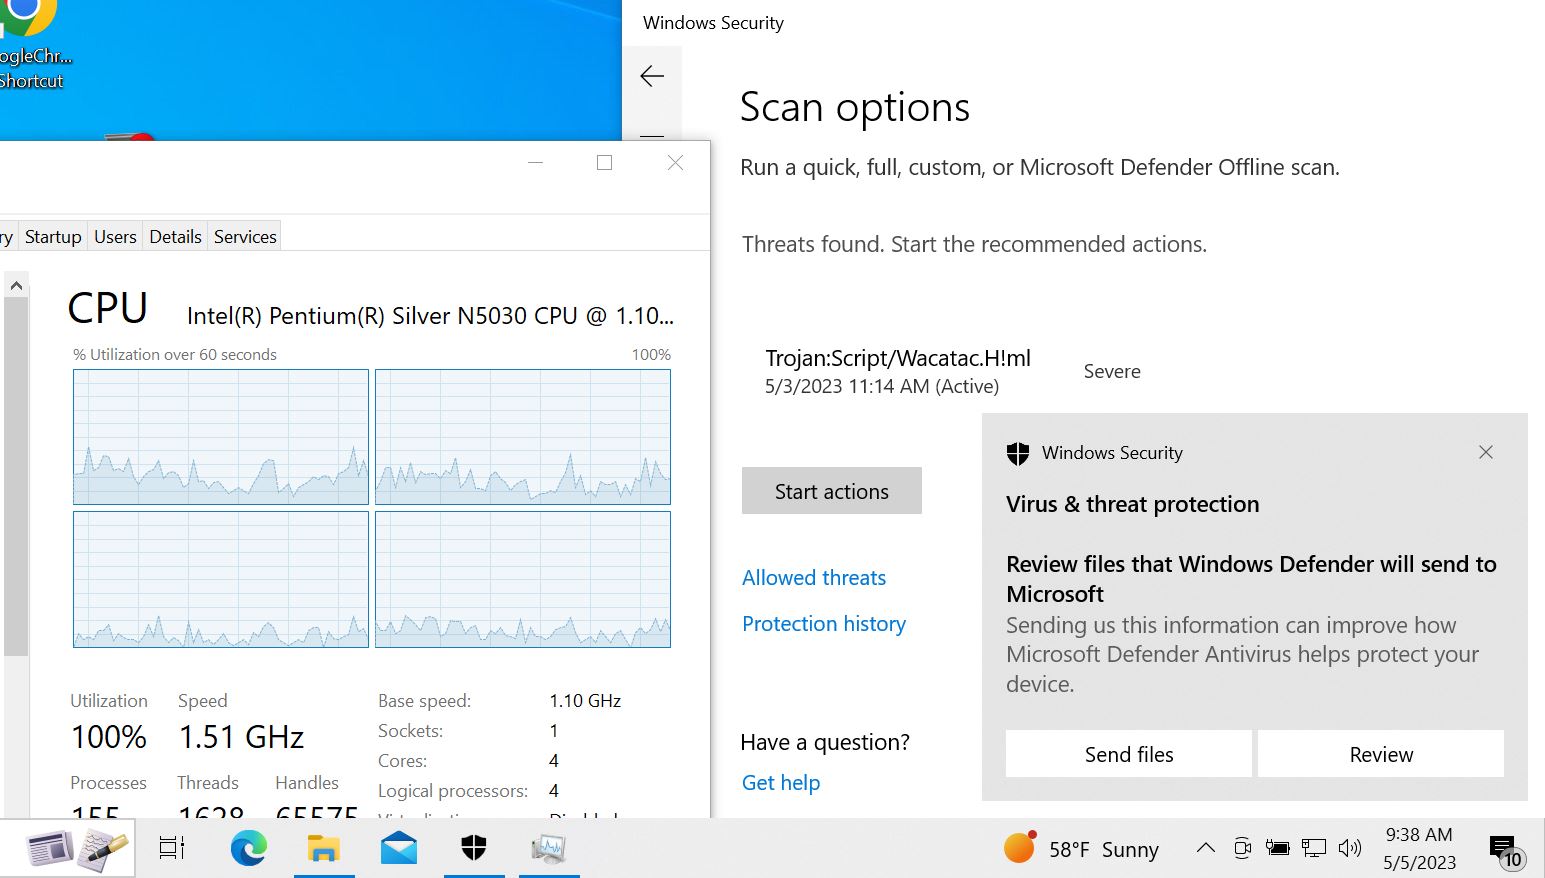1545x878 pixels.
Task: Click Send files in the notification
Action: [x=1129, y=754]
